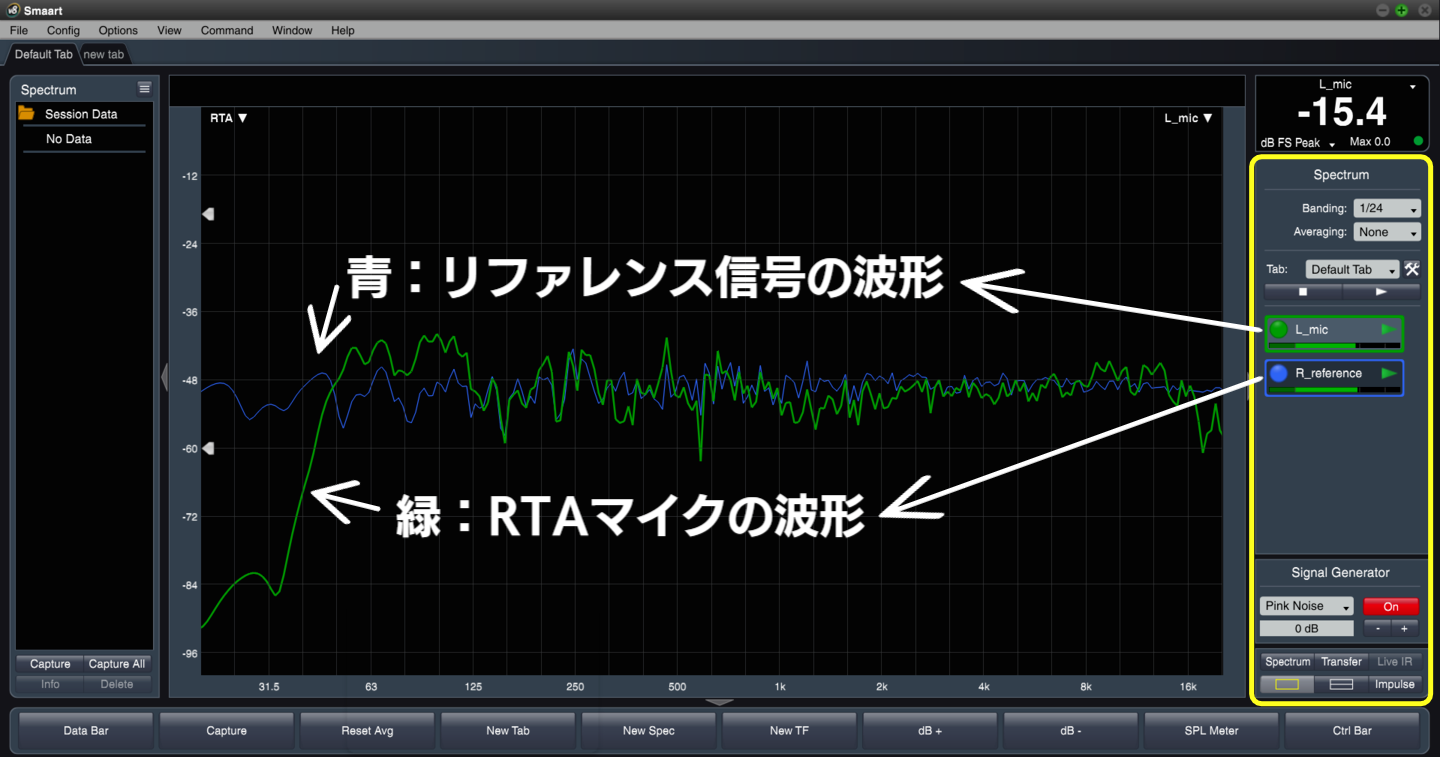This screenshot has width=1440, height=757.
Task: Turn off the signal generator On button
Action: click(x=1390, y=606)
